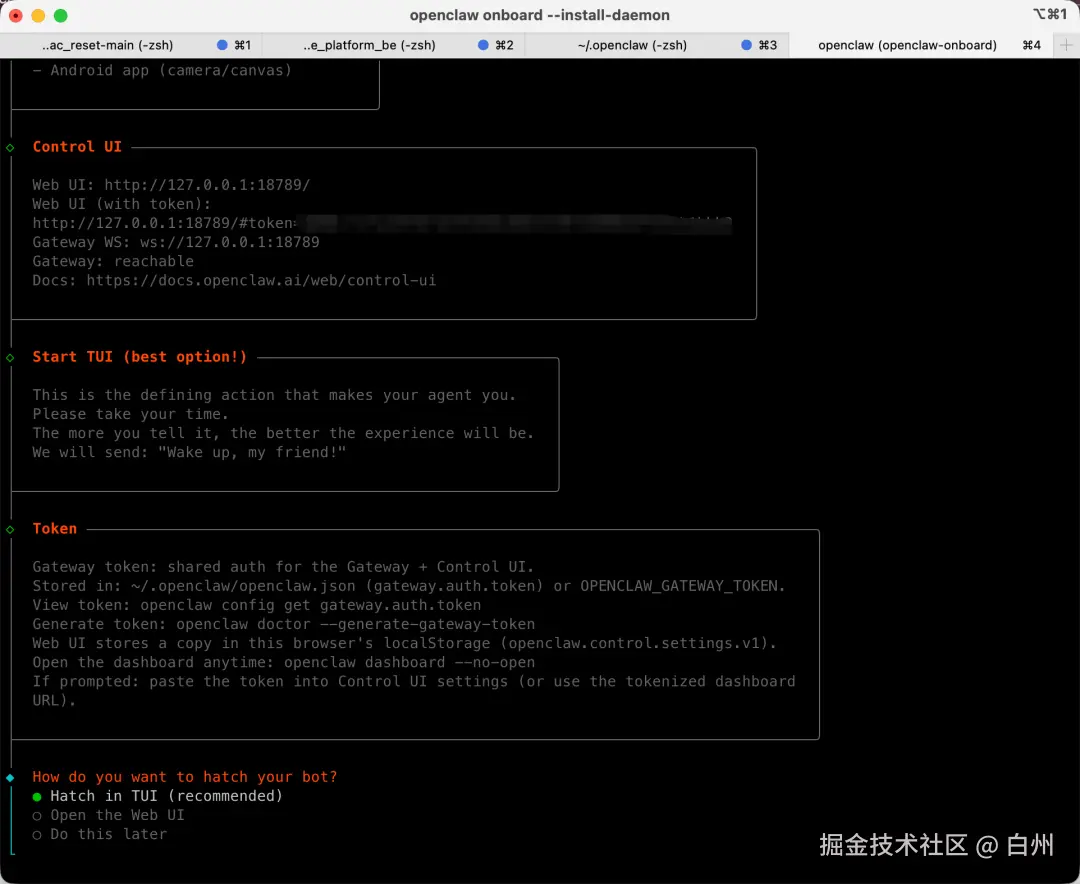Click 'The more you tell it' line
Screen dimensions: 1080x884
[x=283, y=433]
